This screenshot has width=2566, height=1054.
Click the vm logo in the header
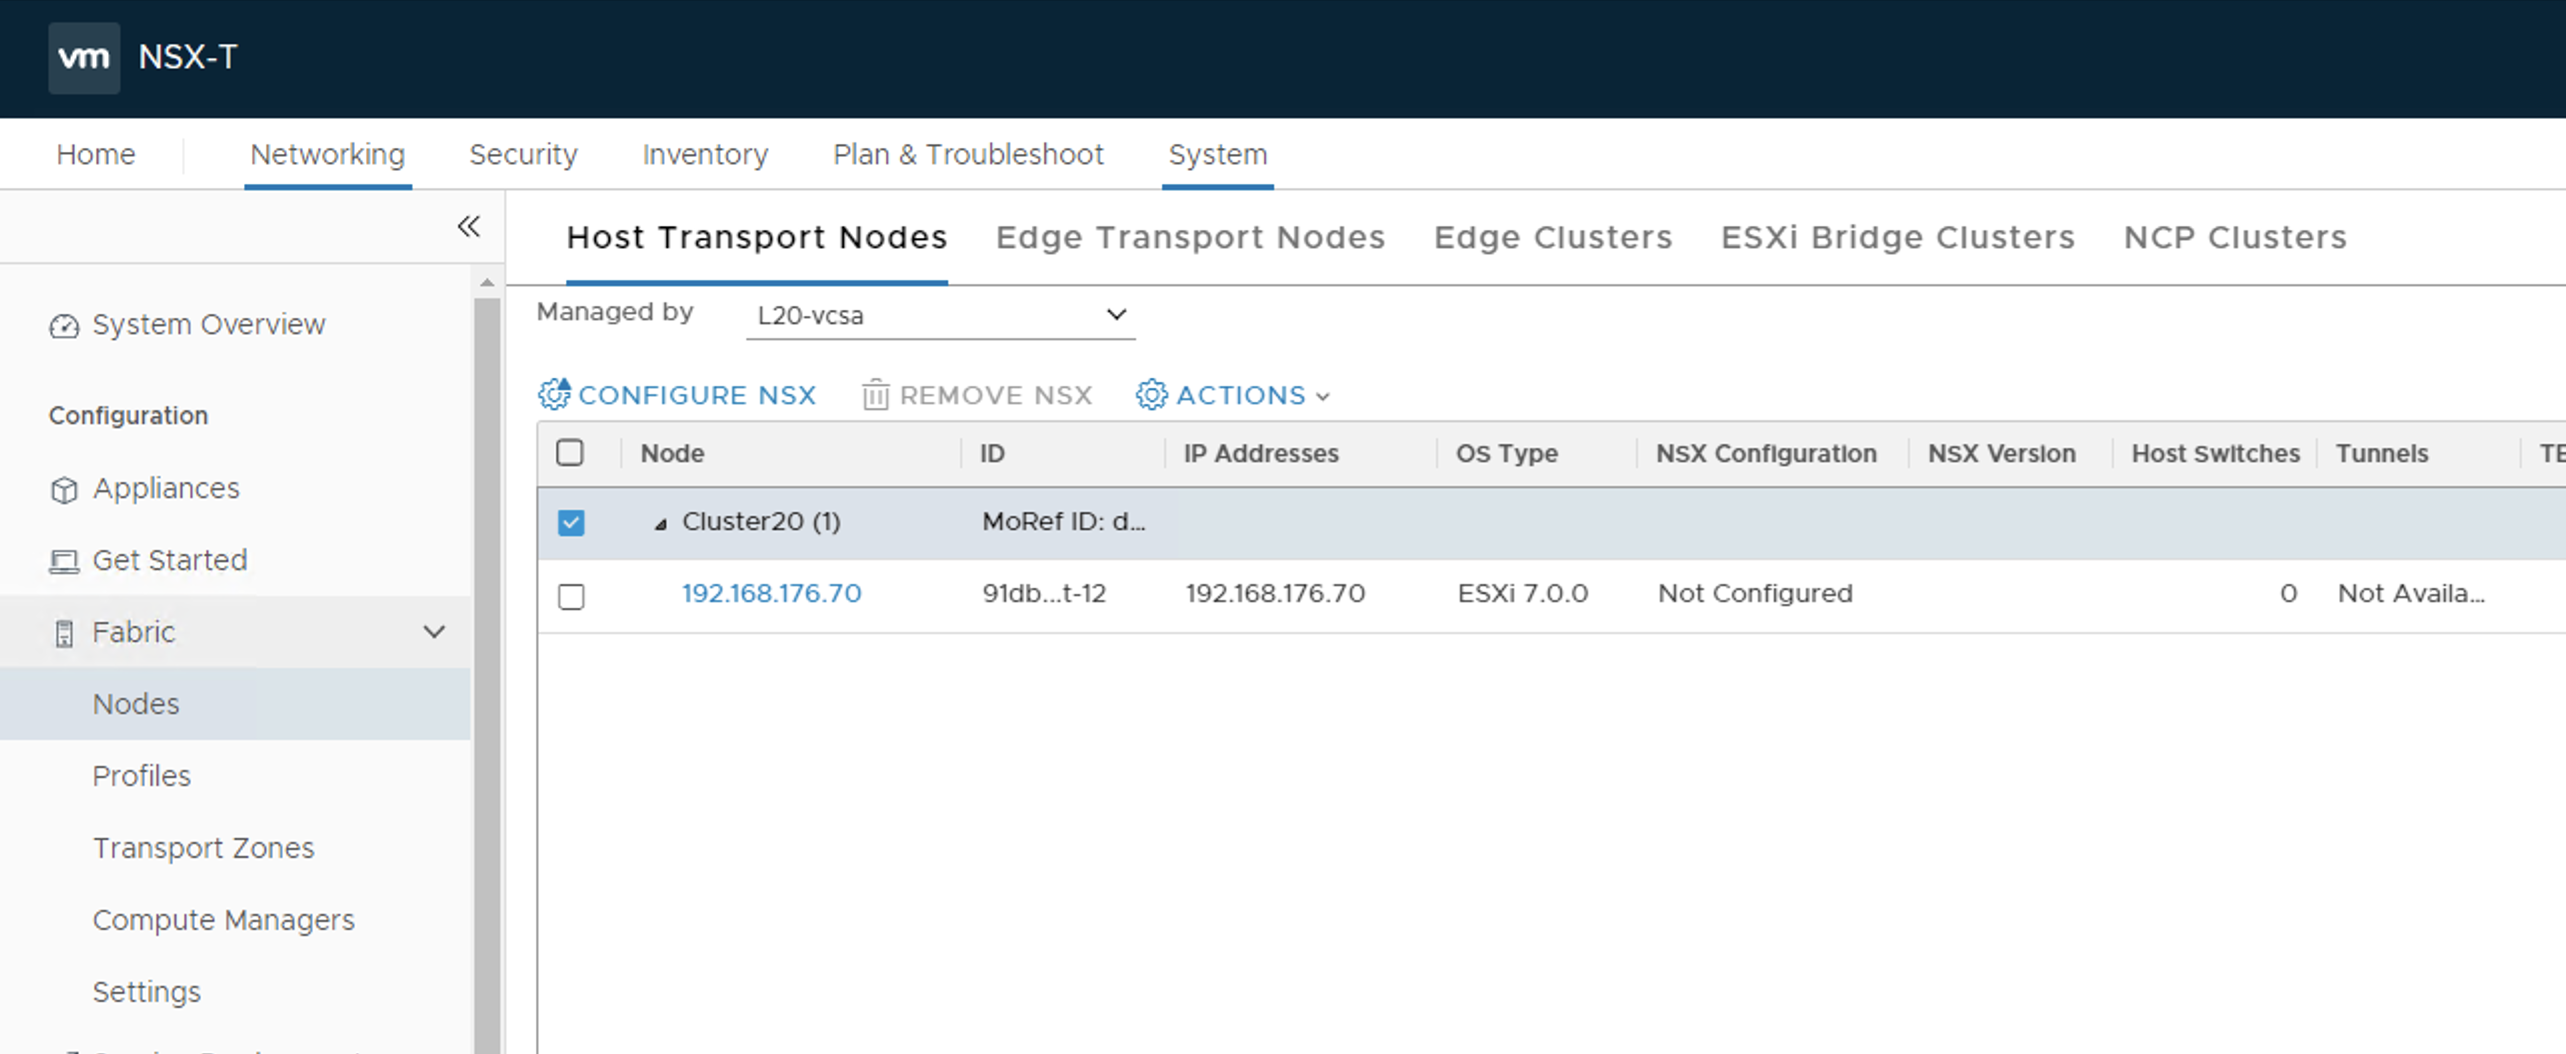[x=84, y=57]
